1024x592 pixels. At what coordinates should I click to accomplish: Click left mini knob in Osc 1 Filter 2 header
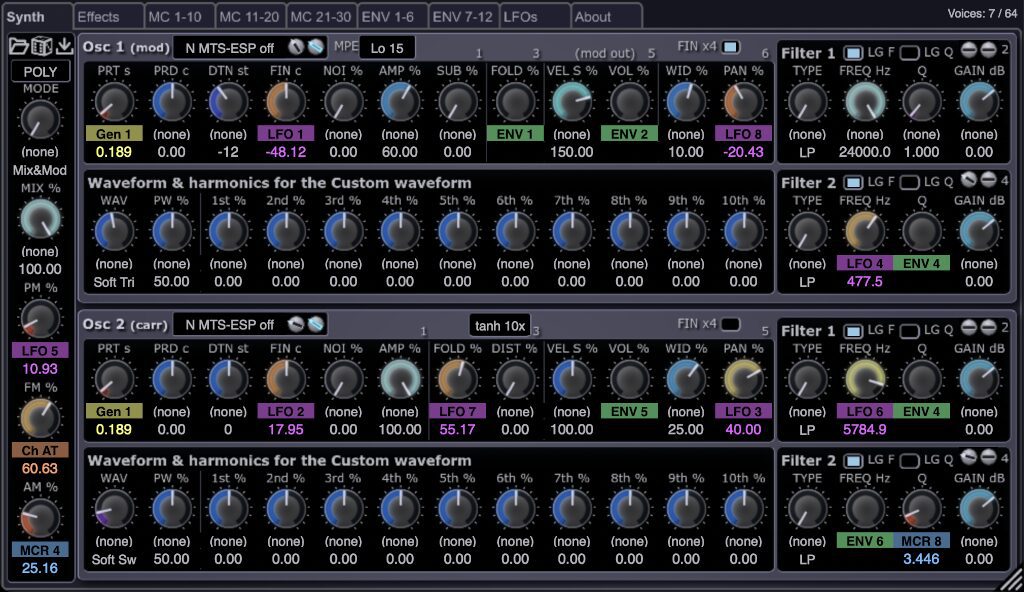pos(969,179)
